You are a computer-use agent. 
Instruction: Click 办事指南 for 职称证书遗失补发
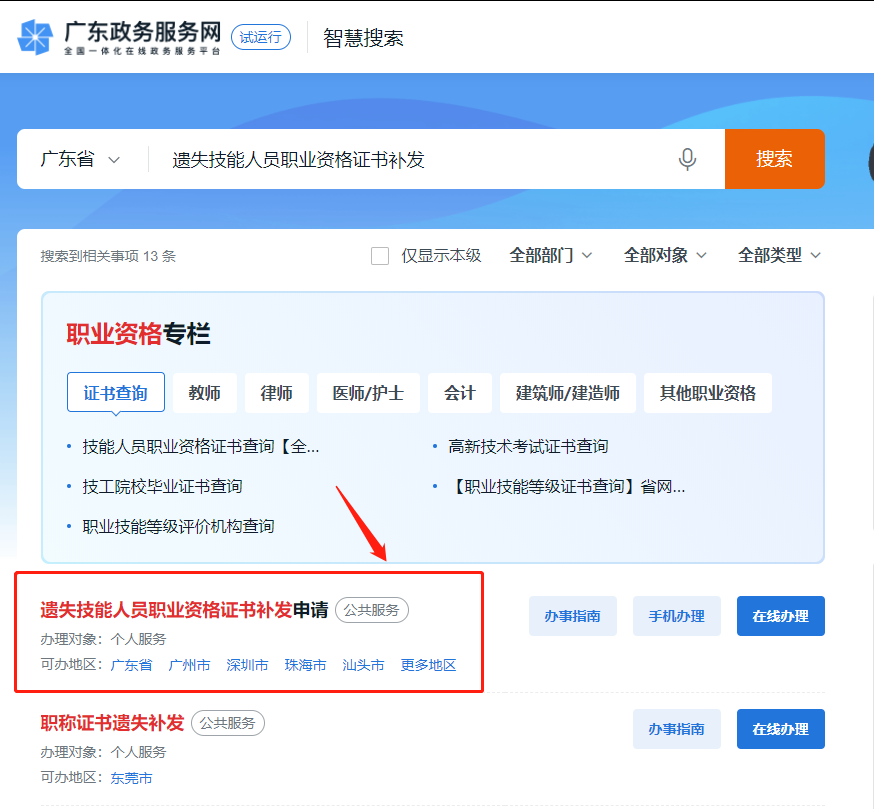677,729
